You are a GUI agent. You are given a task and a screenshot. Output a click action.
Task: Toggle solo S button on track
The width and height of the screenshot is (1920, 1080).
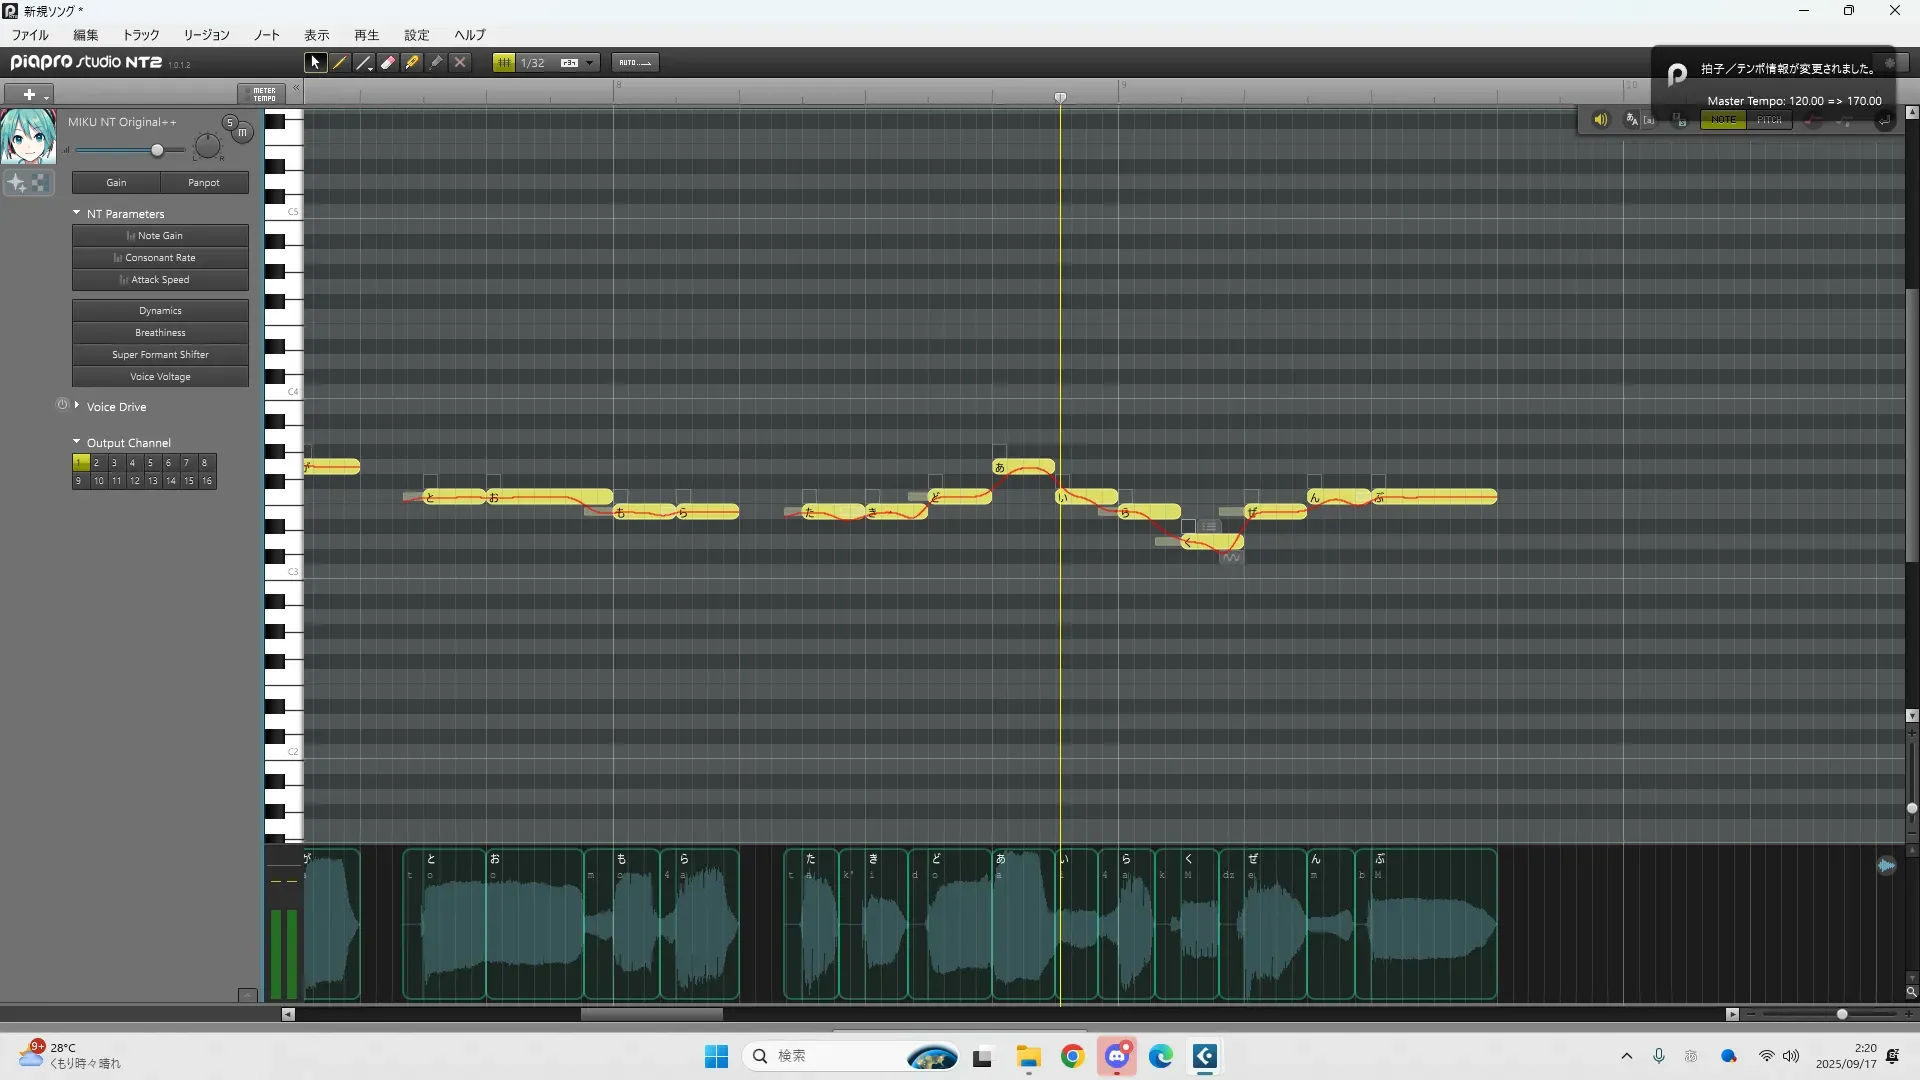pyautogui.click(x=230, y=122)
